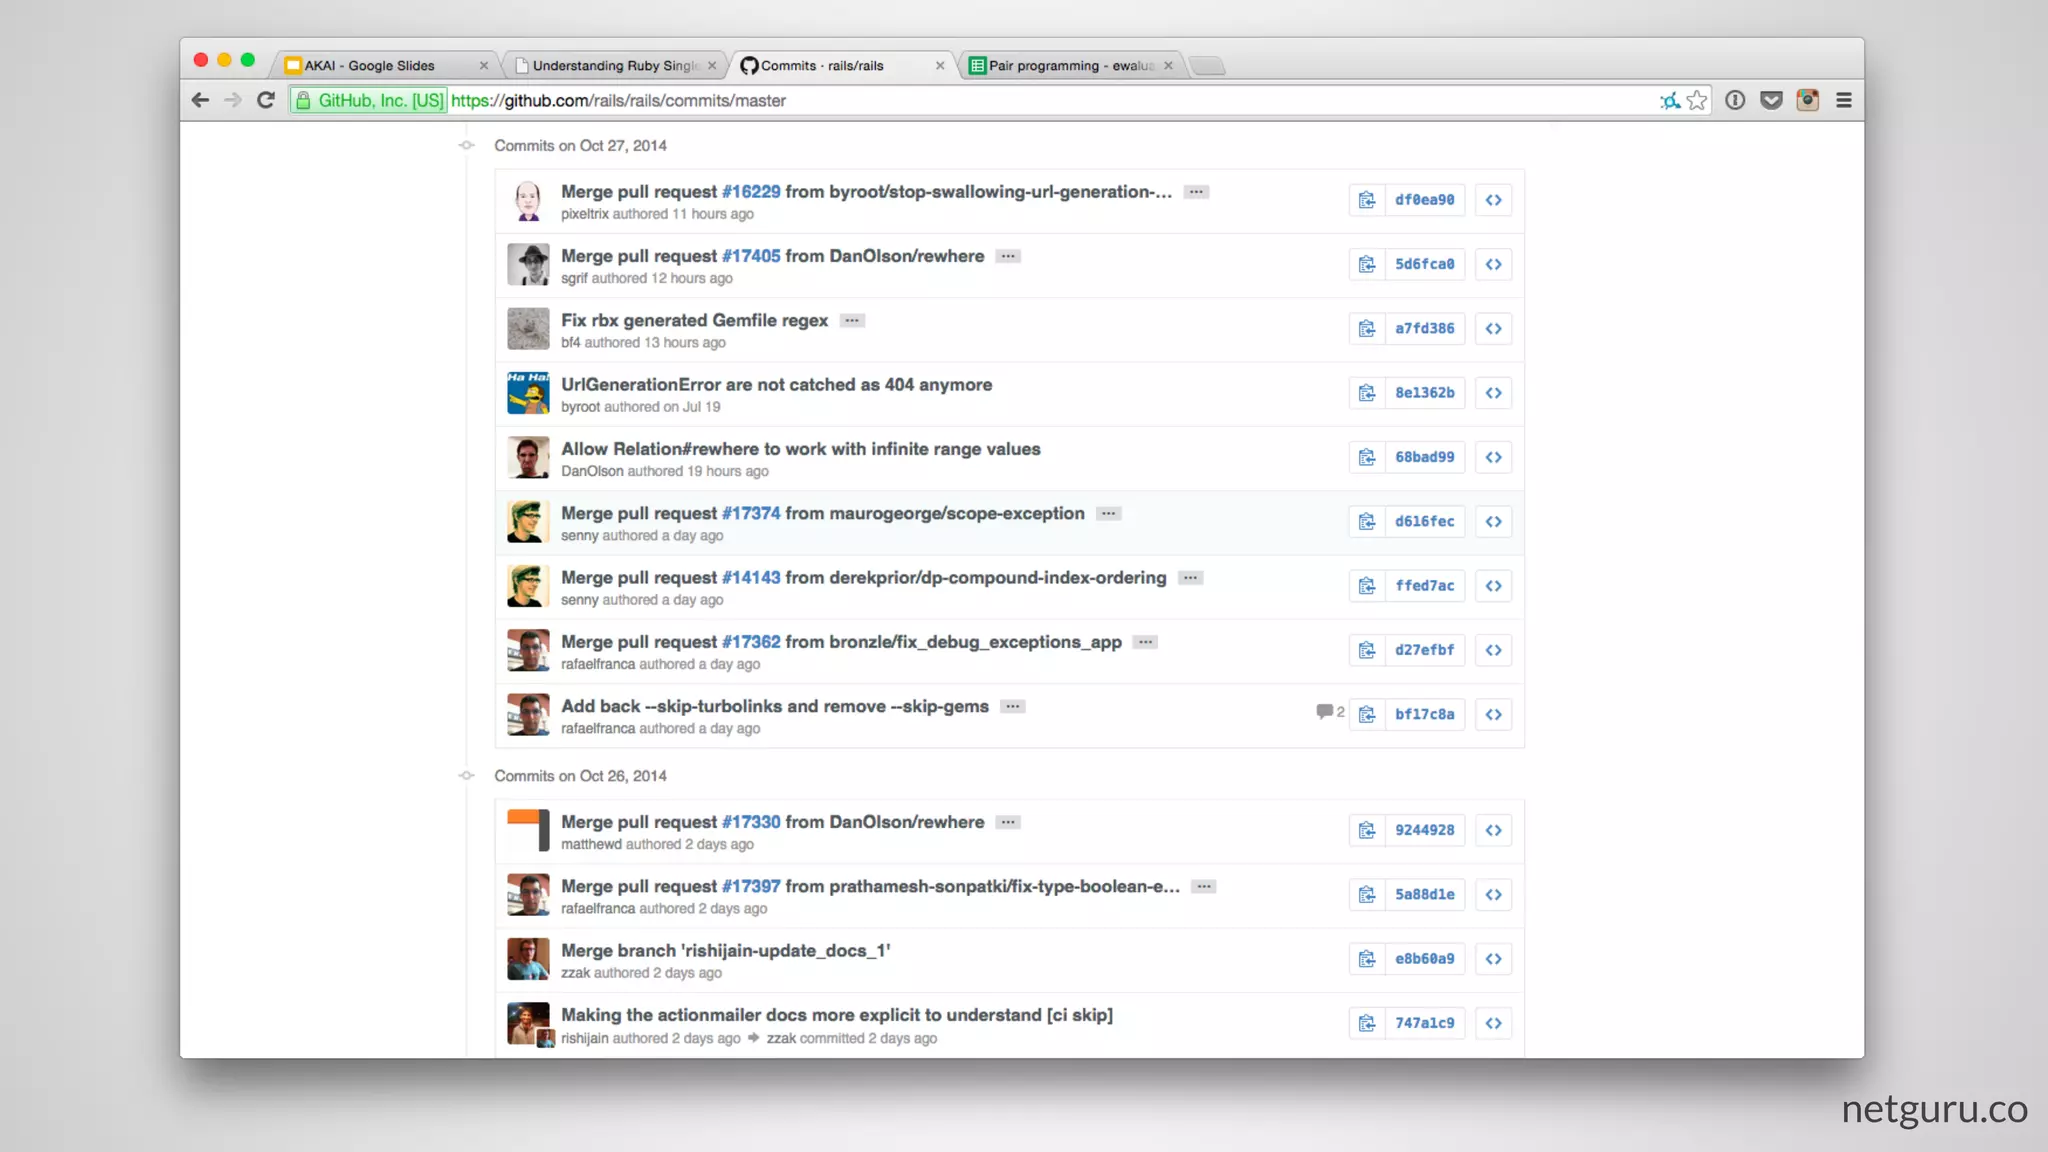Open the Pocket extension icon
Image resolution: width=2048 pixels, height=1152 pixels.
click(x=1771, y=100)
